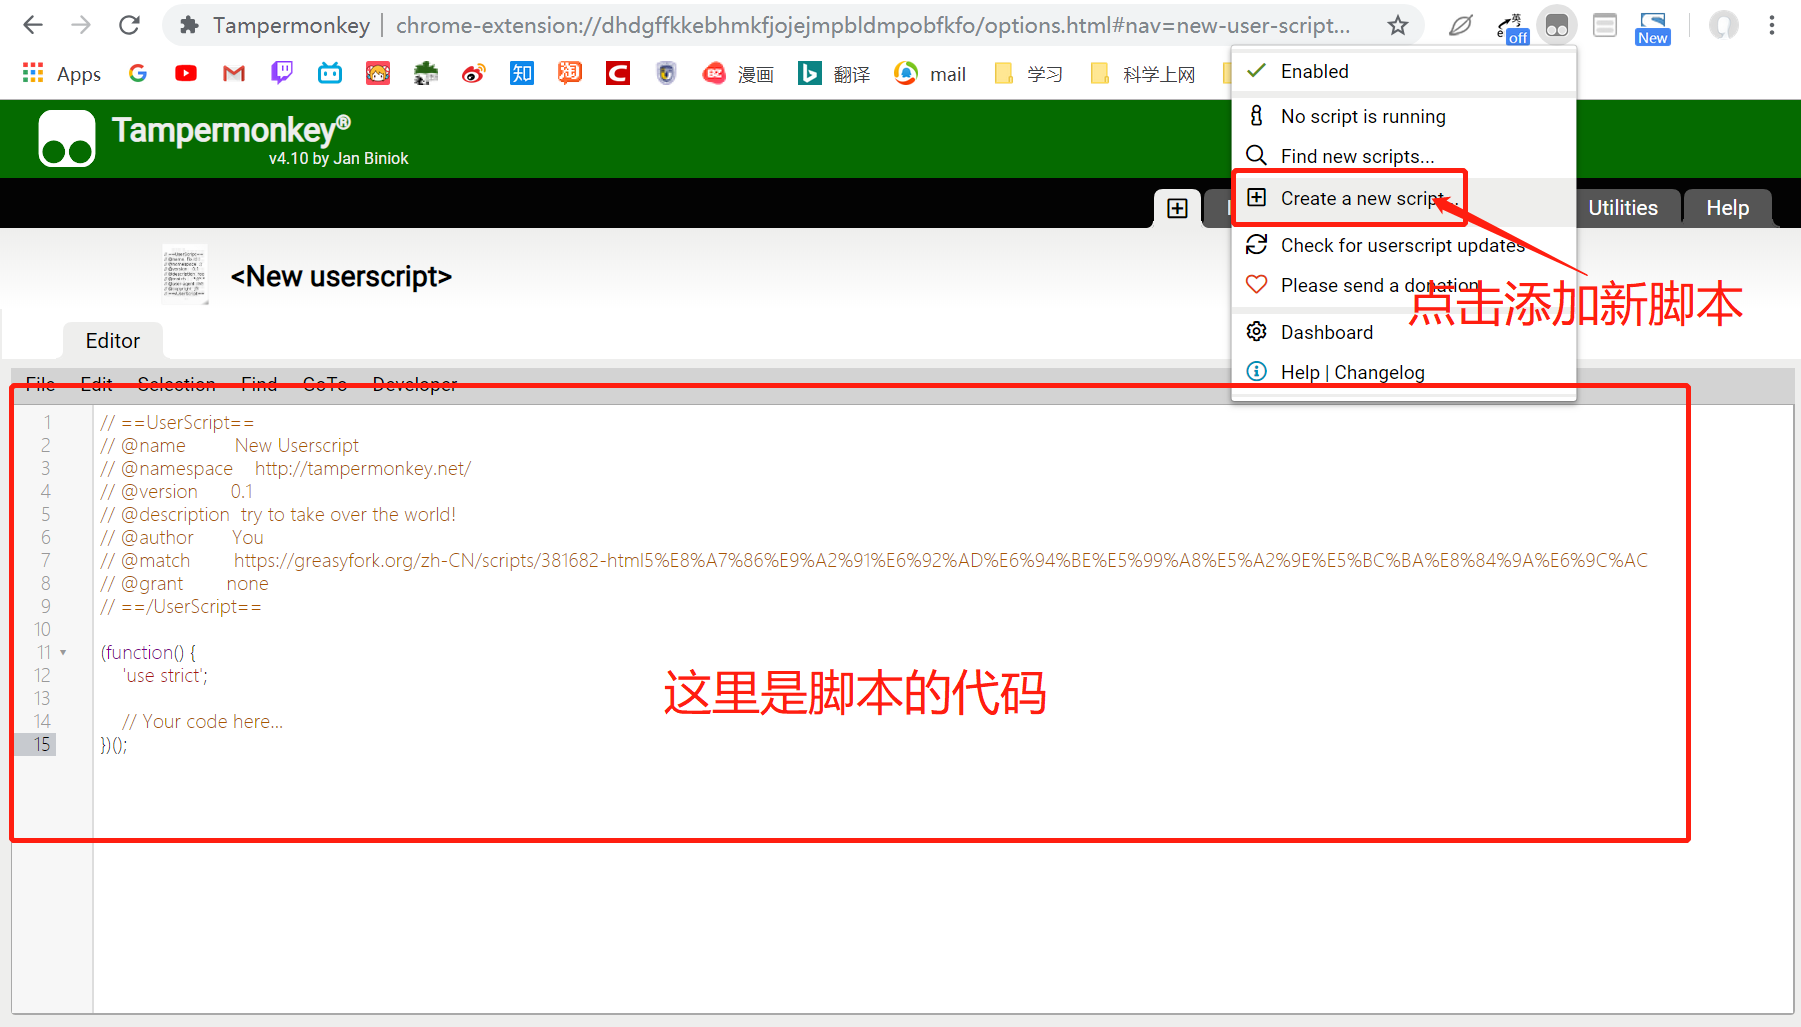This screenshot has width=1801, height=1027.
Task: Click the address bar URL
Action: click(872, 25)
